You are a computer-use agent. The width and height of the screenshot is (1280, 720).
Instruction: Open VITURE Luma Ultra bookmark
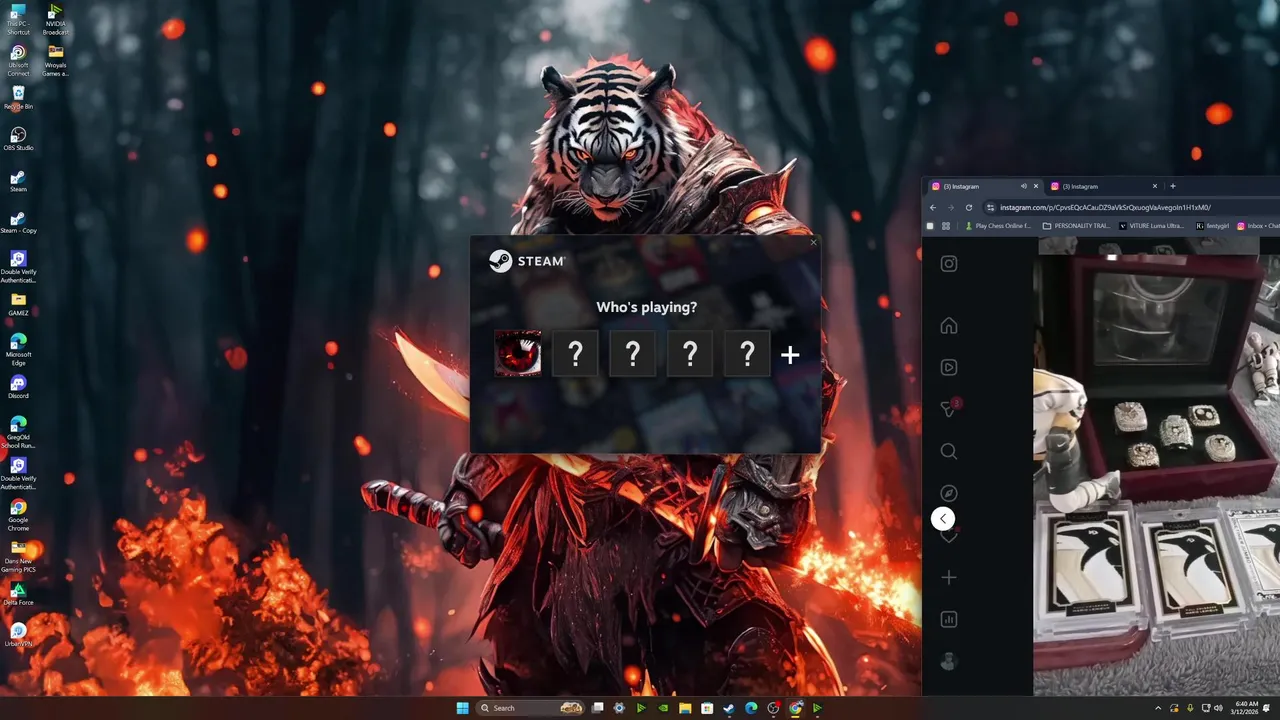1151,226
